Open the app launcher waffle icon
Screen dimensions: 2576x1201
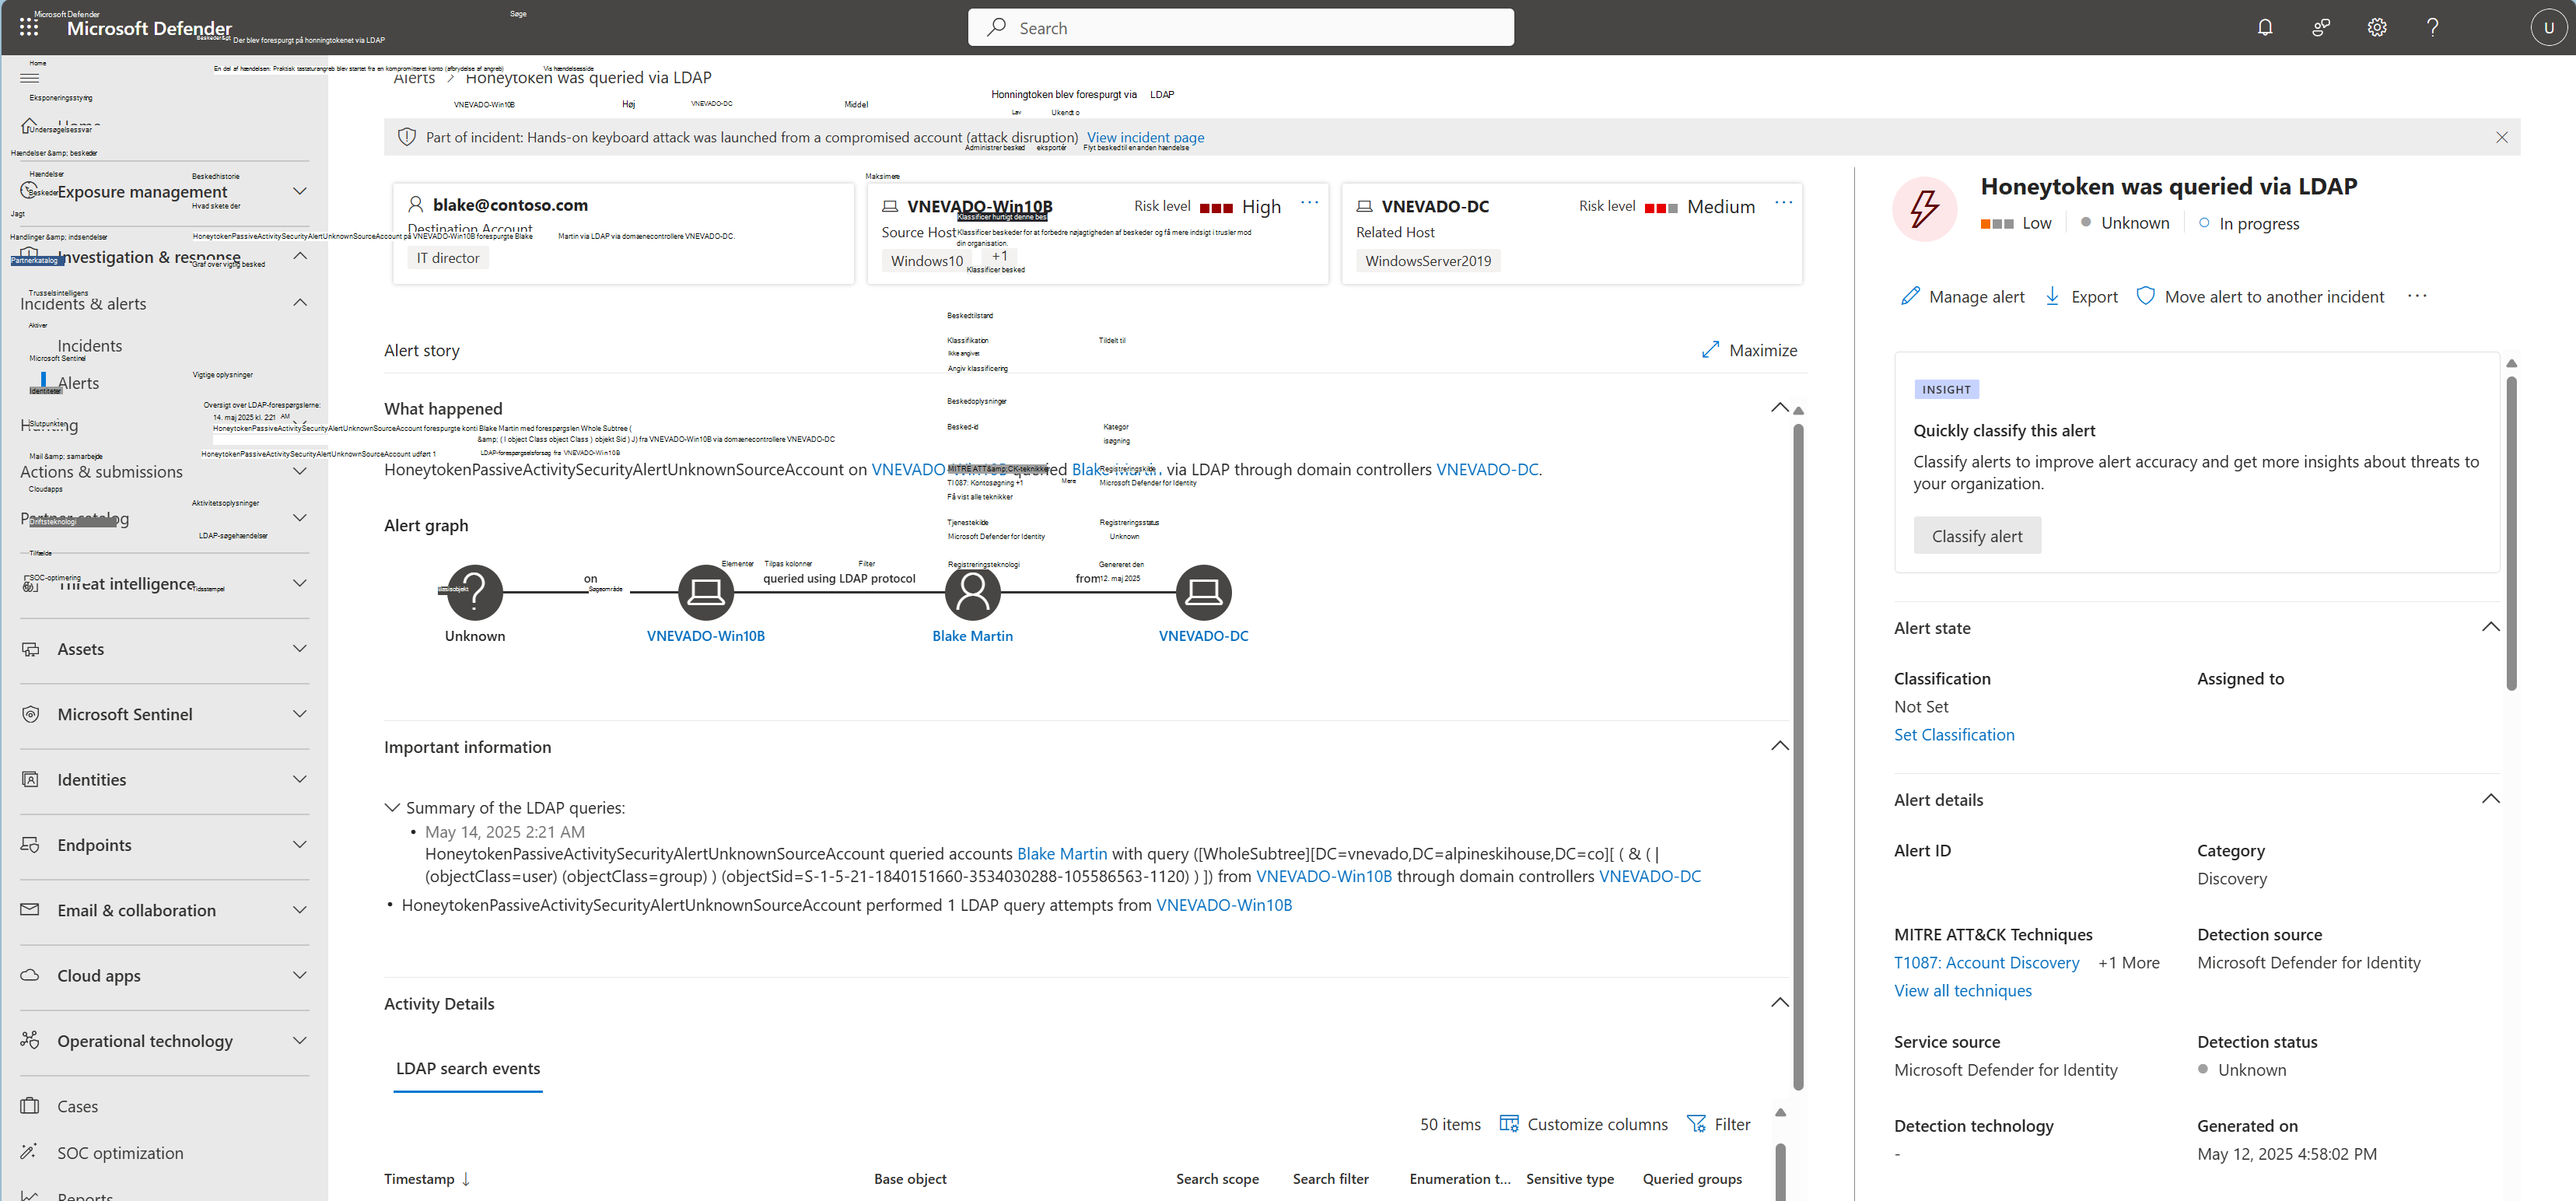29,27
